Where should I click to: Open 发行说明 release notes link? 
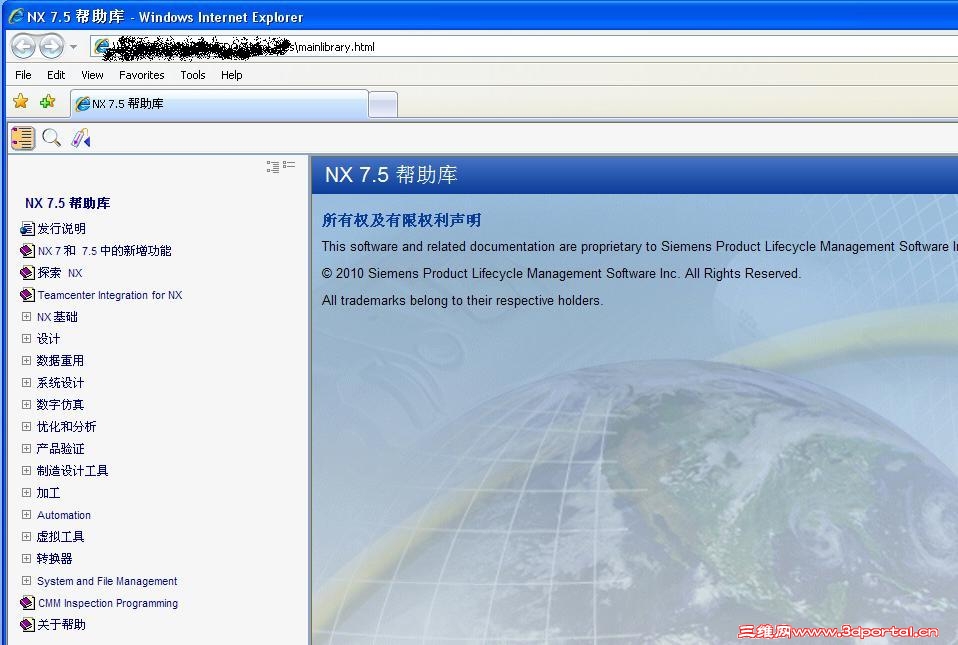pos(62,228)
